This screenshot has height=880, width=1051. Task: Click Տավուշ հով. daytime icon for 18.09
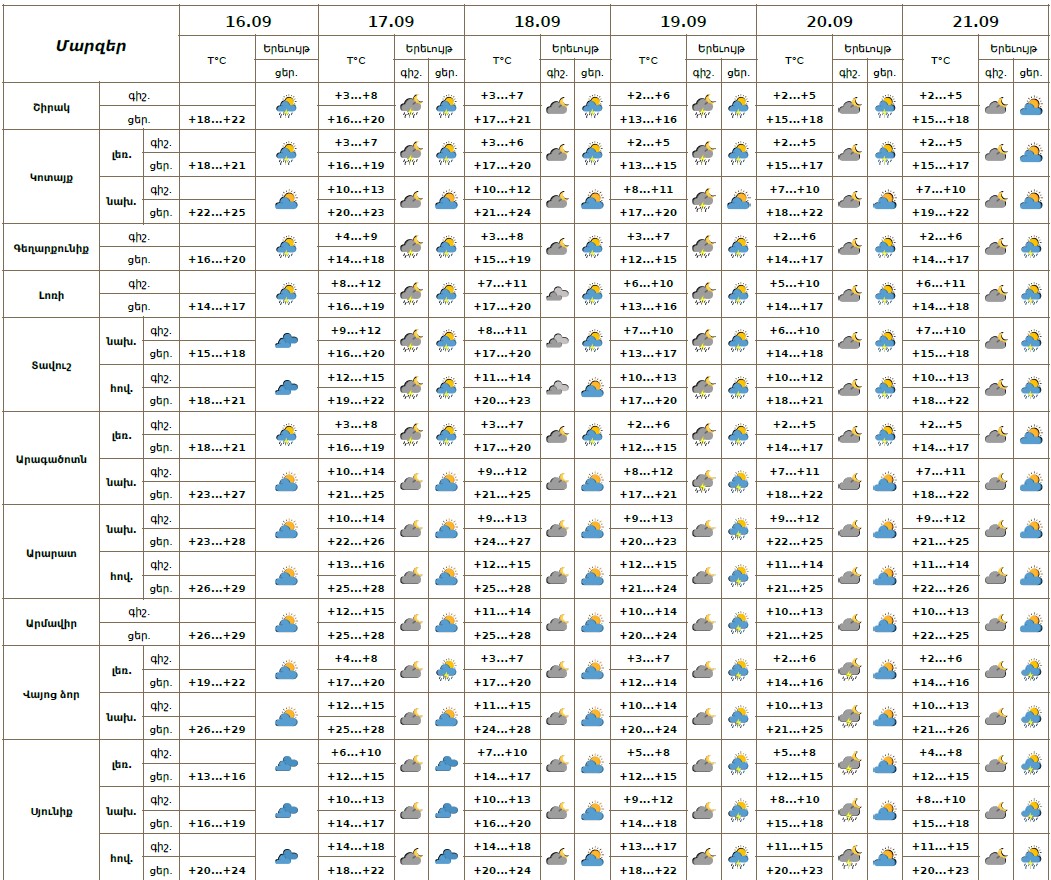[x=592, y=388]
